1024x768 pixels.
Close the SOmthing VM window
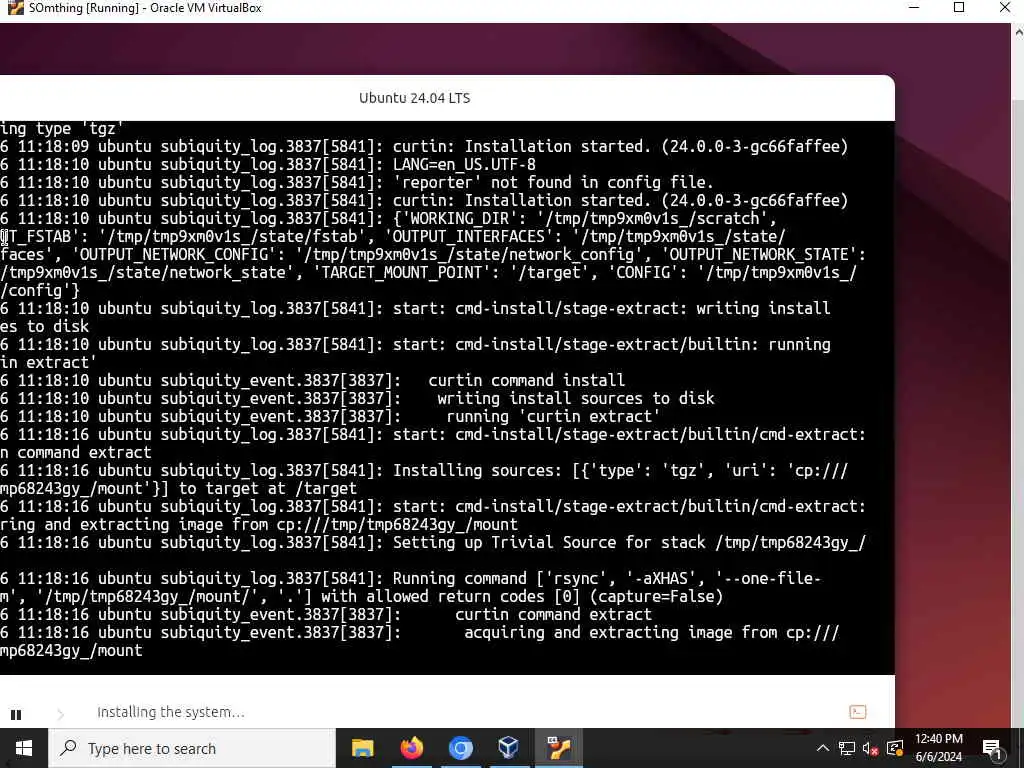click(x=1005, y=8)
